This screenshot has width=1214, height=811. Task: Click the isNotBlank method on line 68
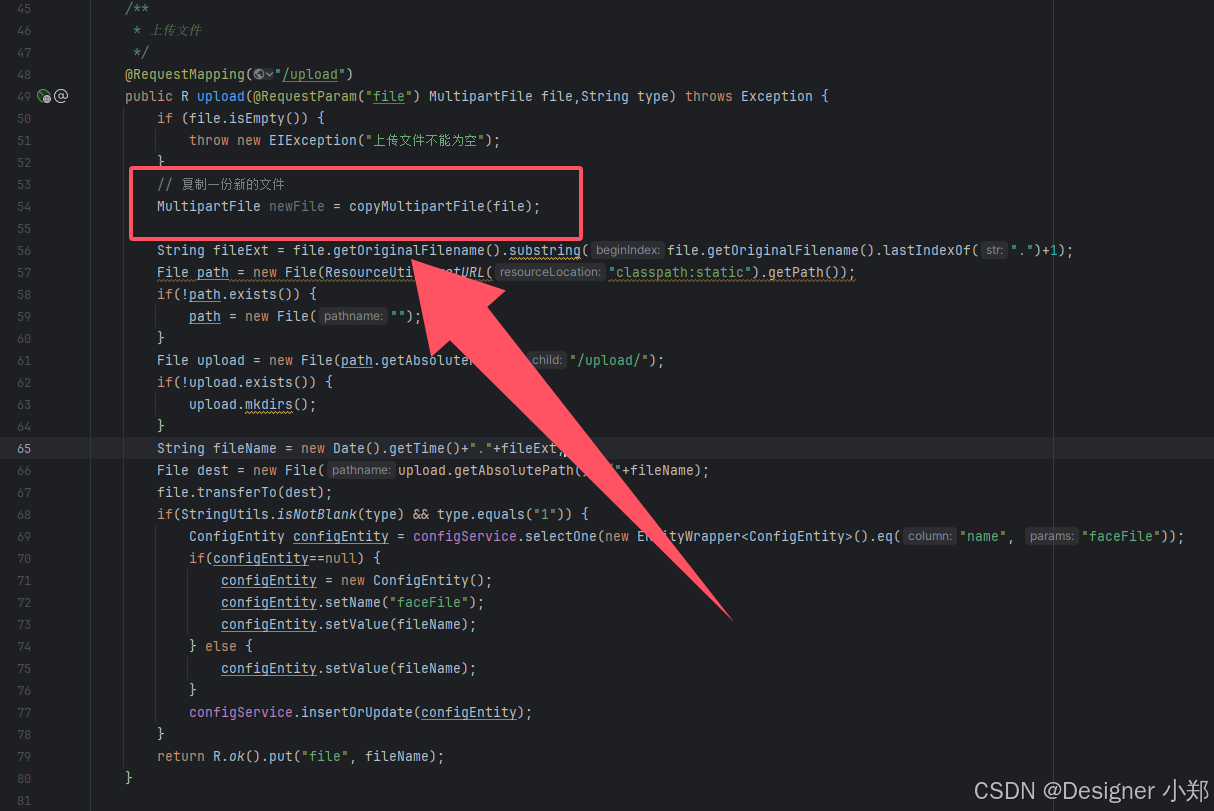pos(313,514)
